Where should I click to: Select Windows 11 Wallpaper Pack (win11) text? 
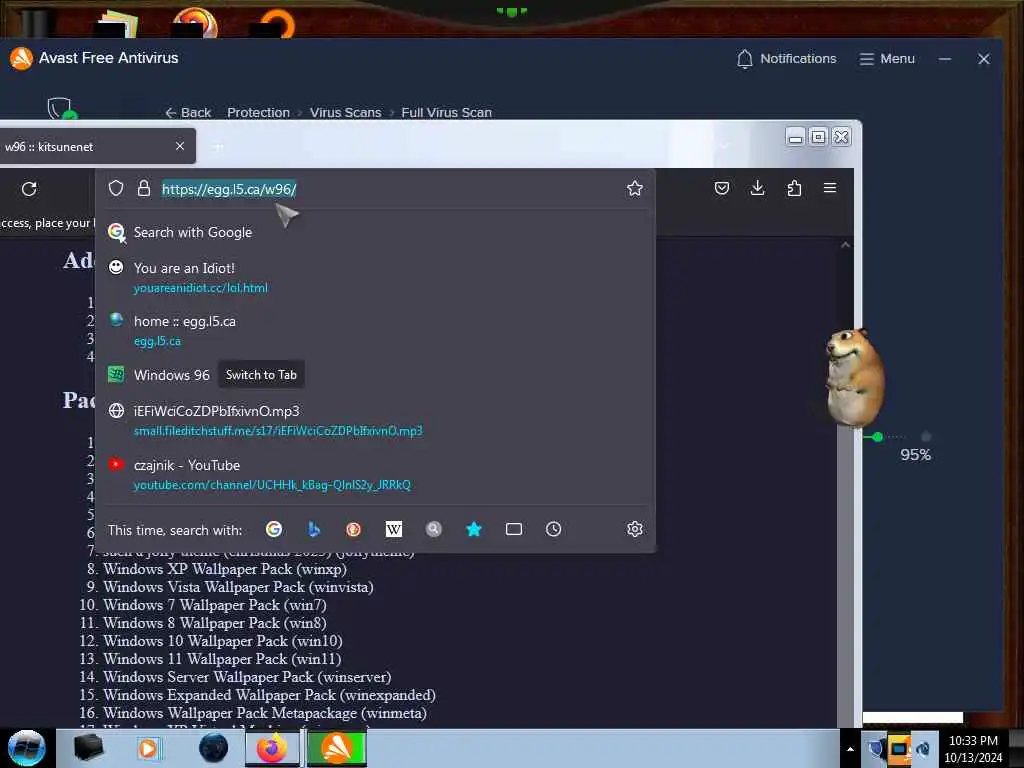click(222, 659)
